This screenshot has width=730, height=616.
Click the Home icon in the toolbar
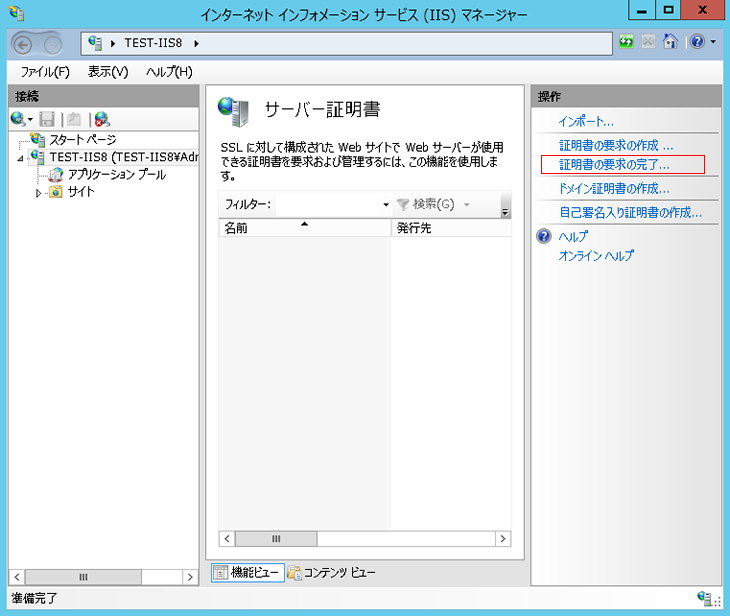(x=670, y=41)
